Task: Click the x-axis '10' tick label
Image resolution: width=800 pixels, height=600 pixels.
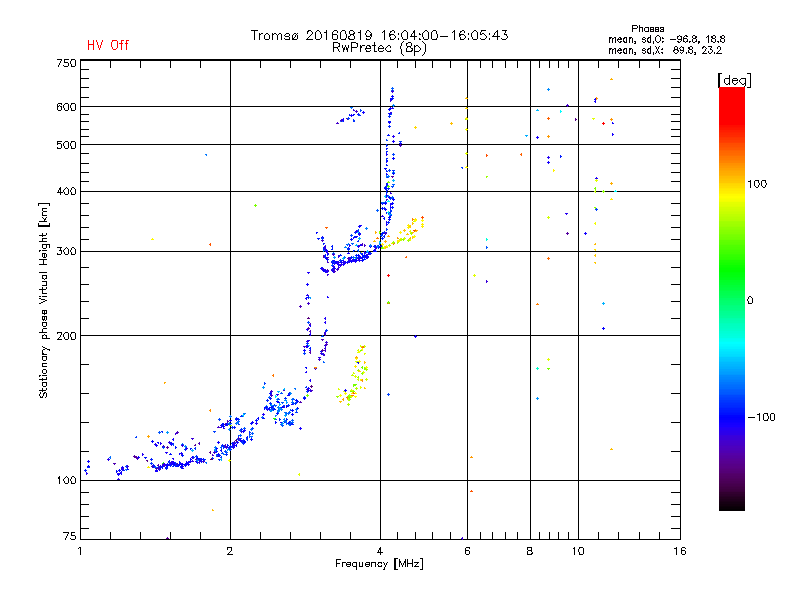Action: coord(578,551)
